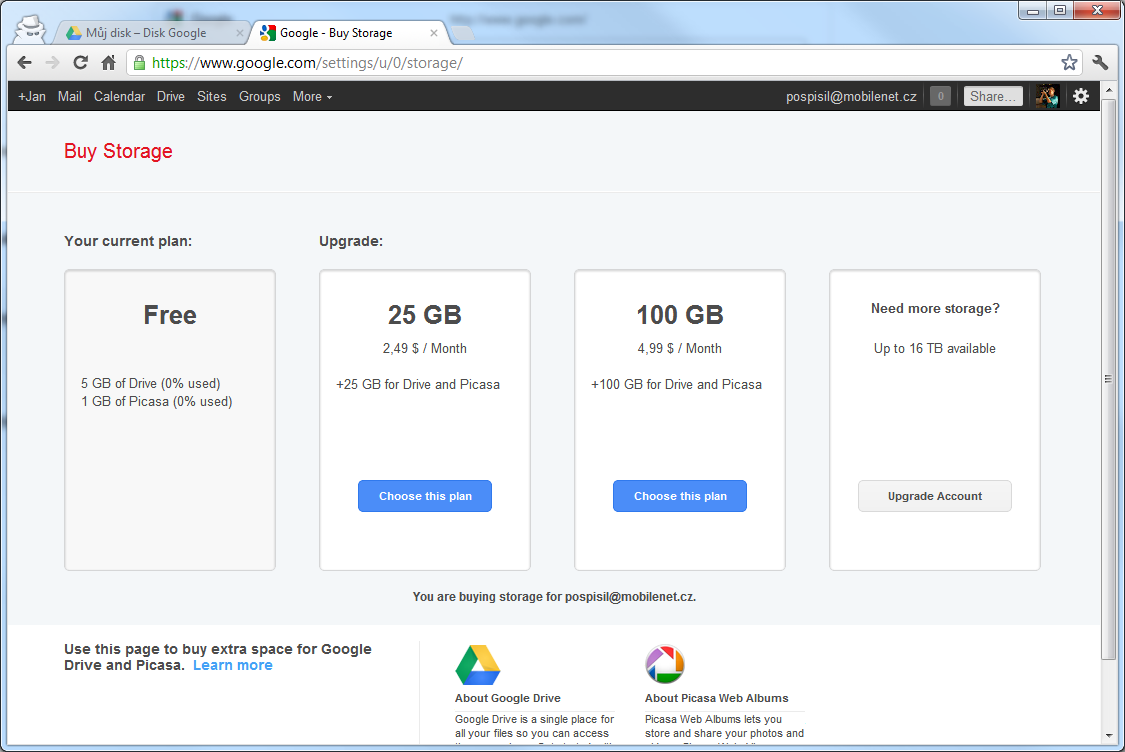
Task: Open Calendar from the Google bar
Action: [x=119, y=96]
